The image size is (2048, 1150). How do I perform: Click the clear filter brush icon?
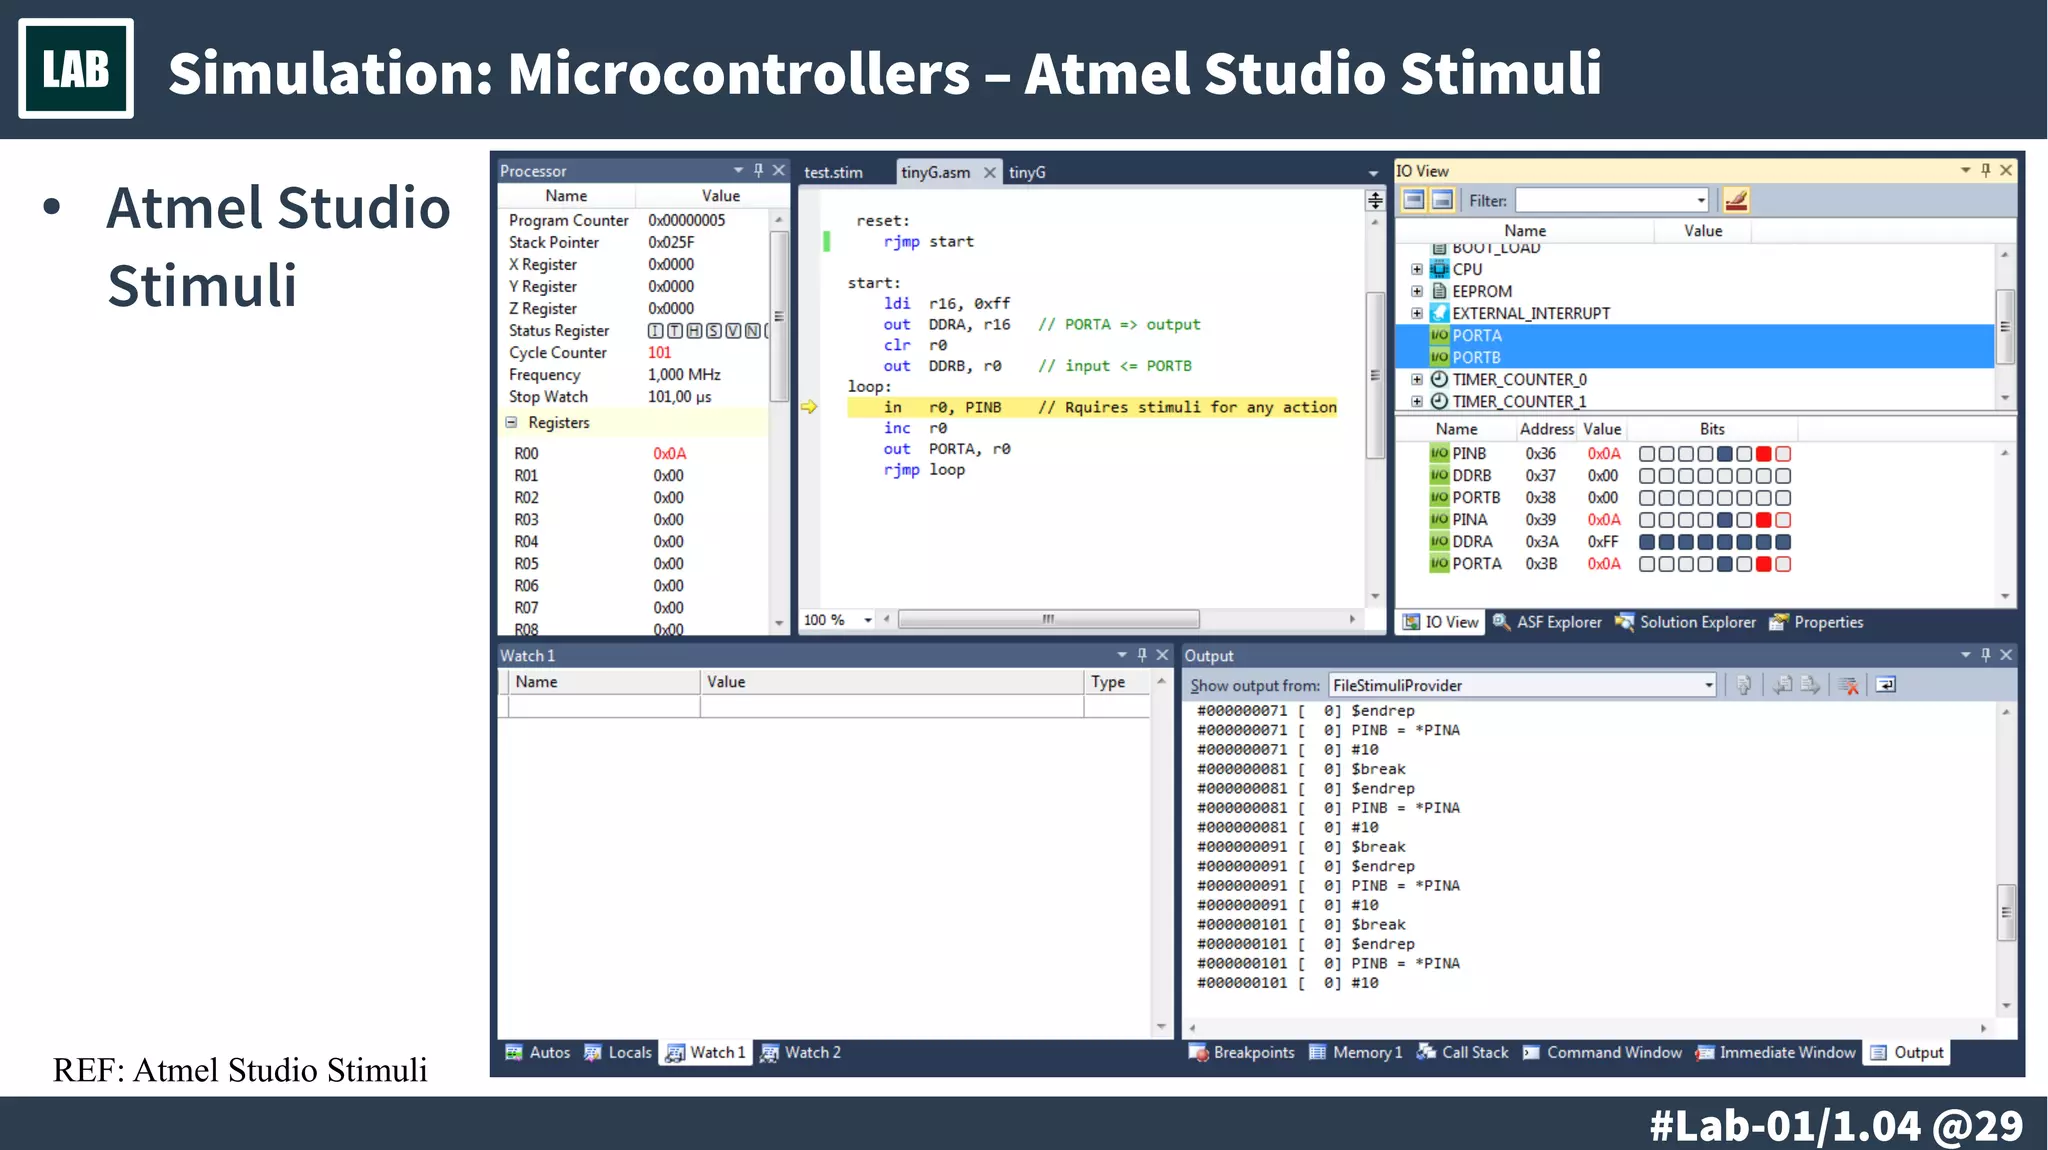click(1736, 200)
